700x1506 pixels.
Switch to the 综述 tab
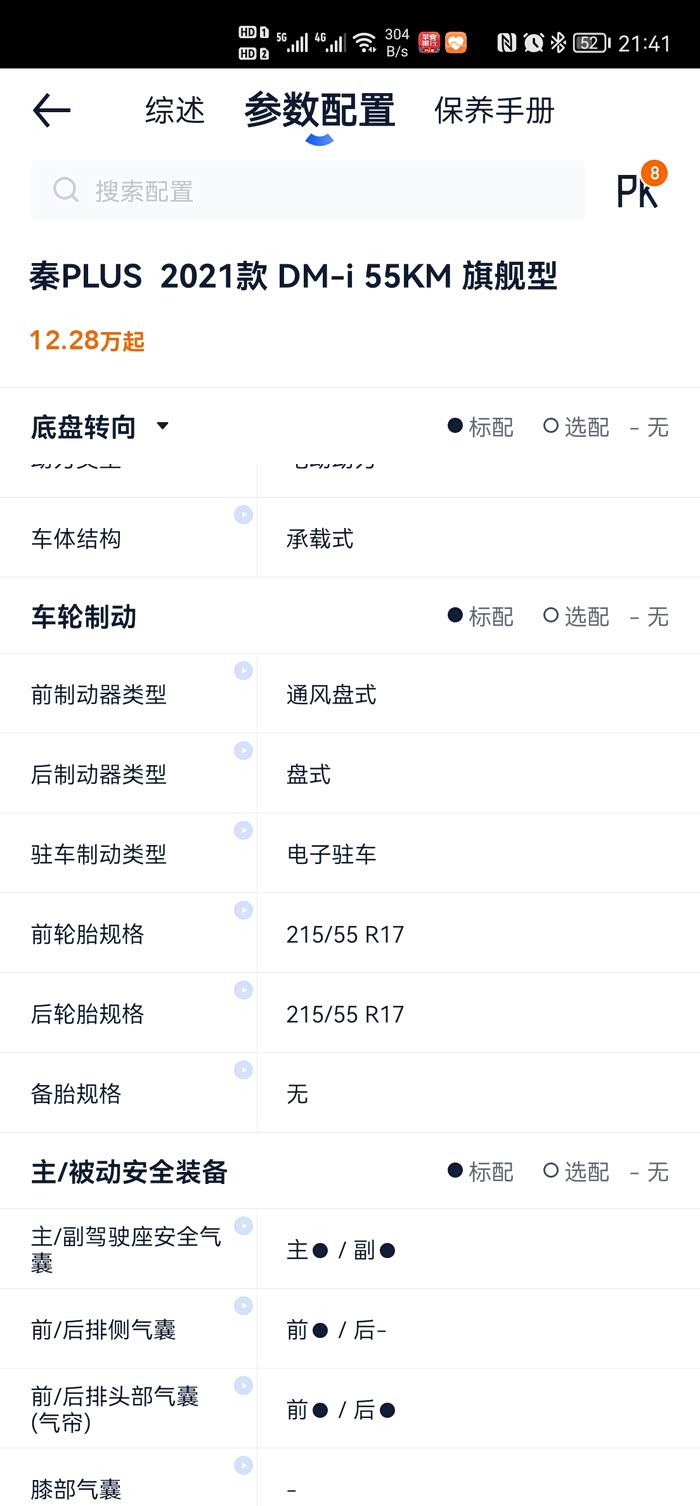pyautogui.click(x=174, y=111)
